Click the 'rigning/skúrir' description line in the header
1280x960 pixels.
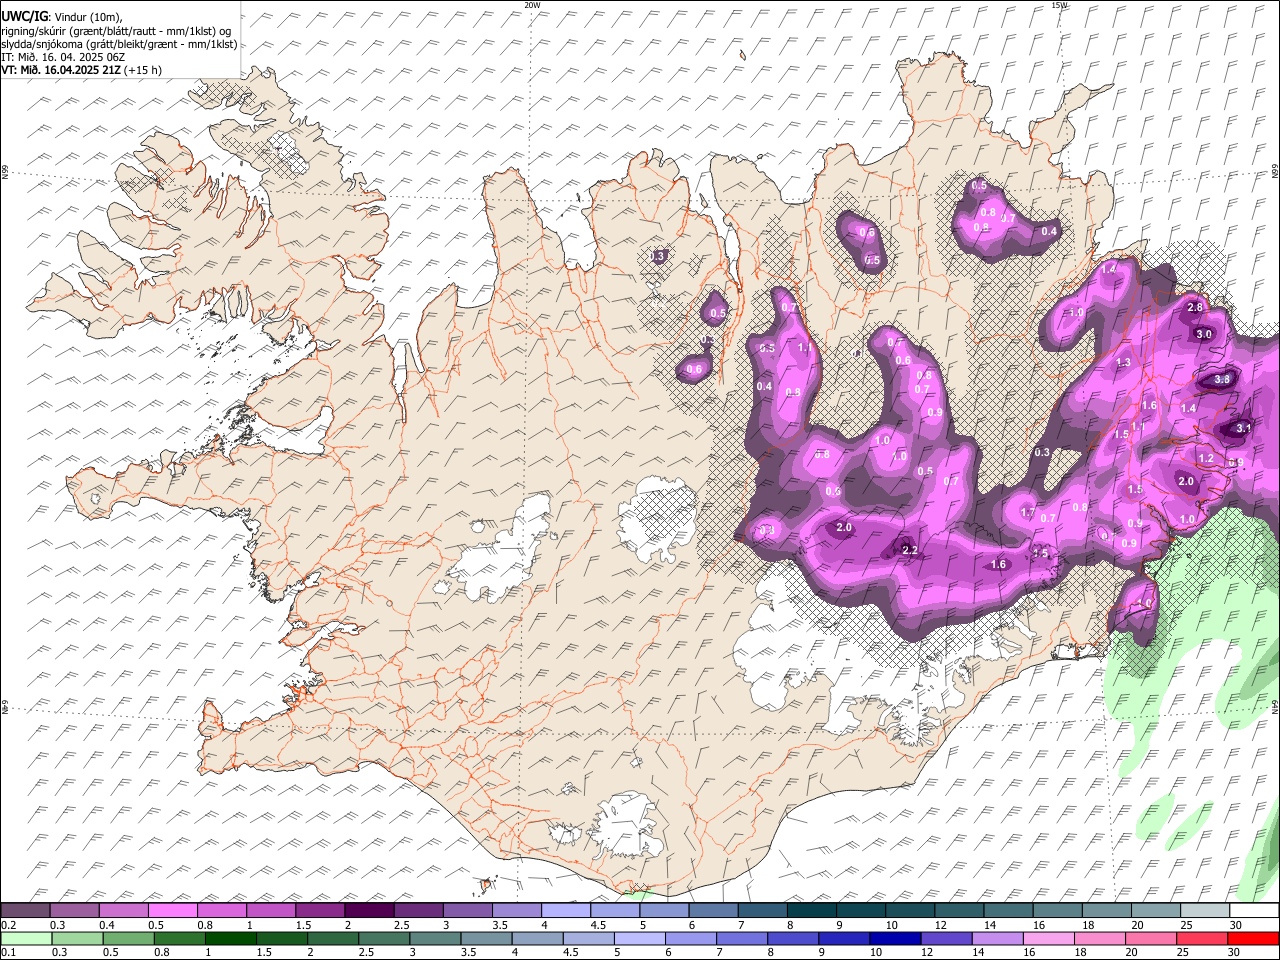click(116, 31)
